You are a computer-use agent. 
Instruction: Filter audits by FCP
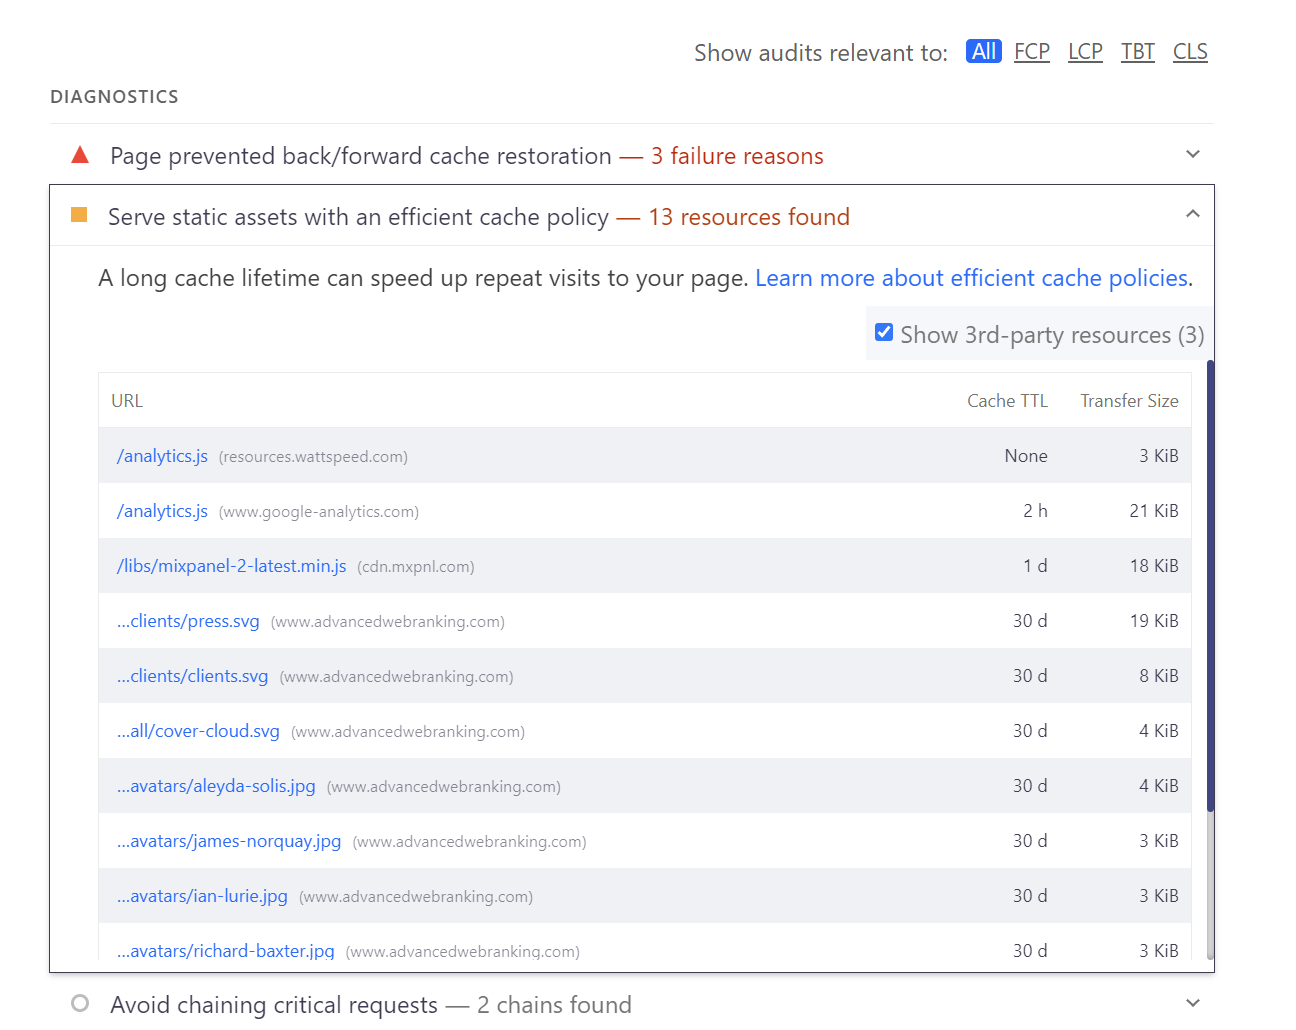point(1032,51)
